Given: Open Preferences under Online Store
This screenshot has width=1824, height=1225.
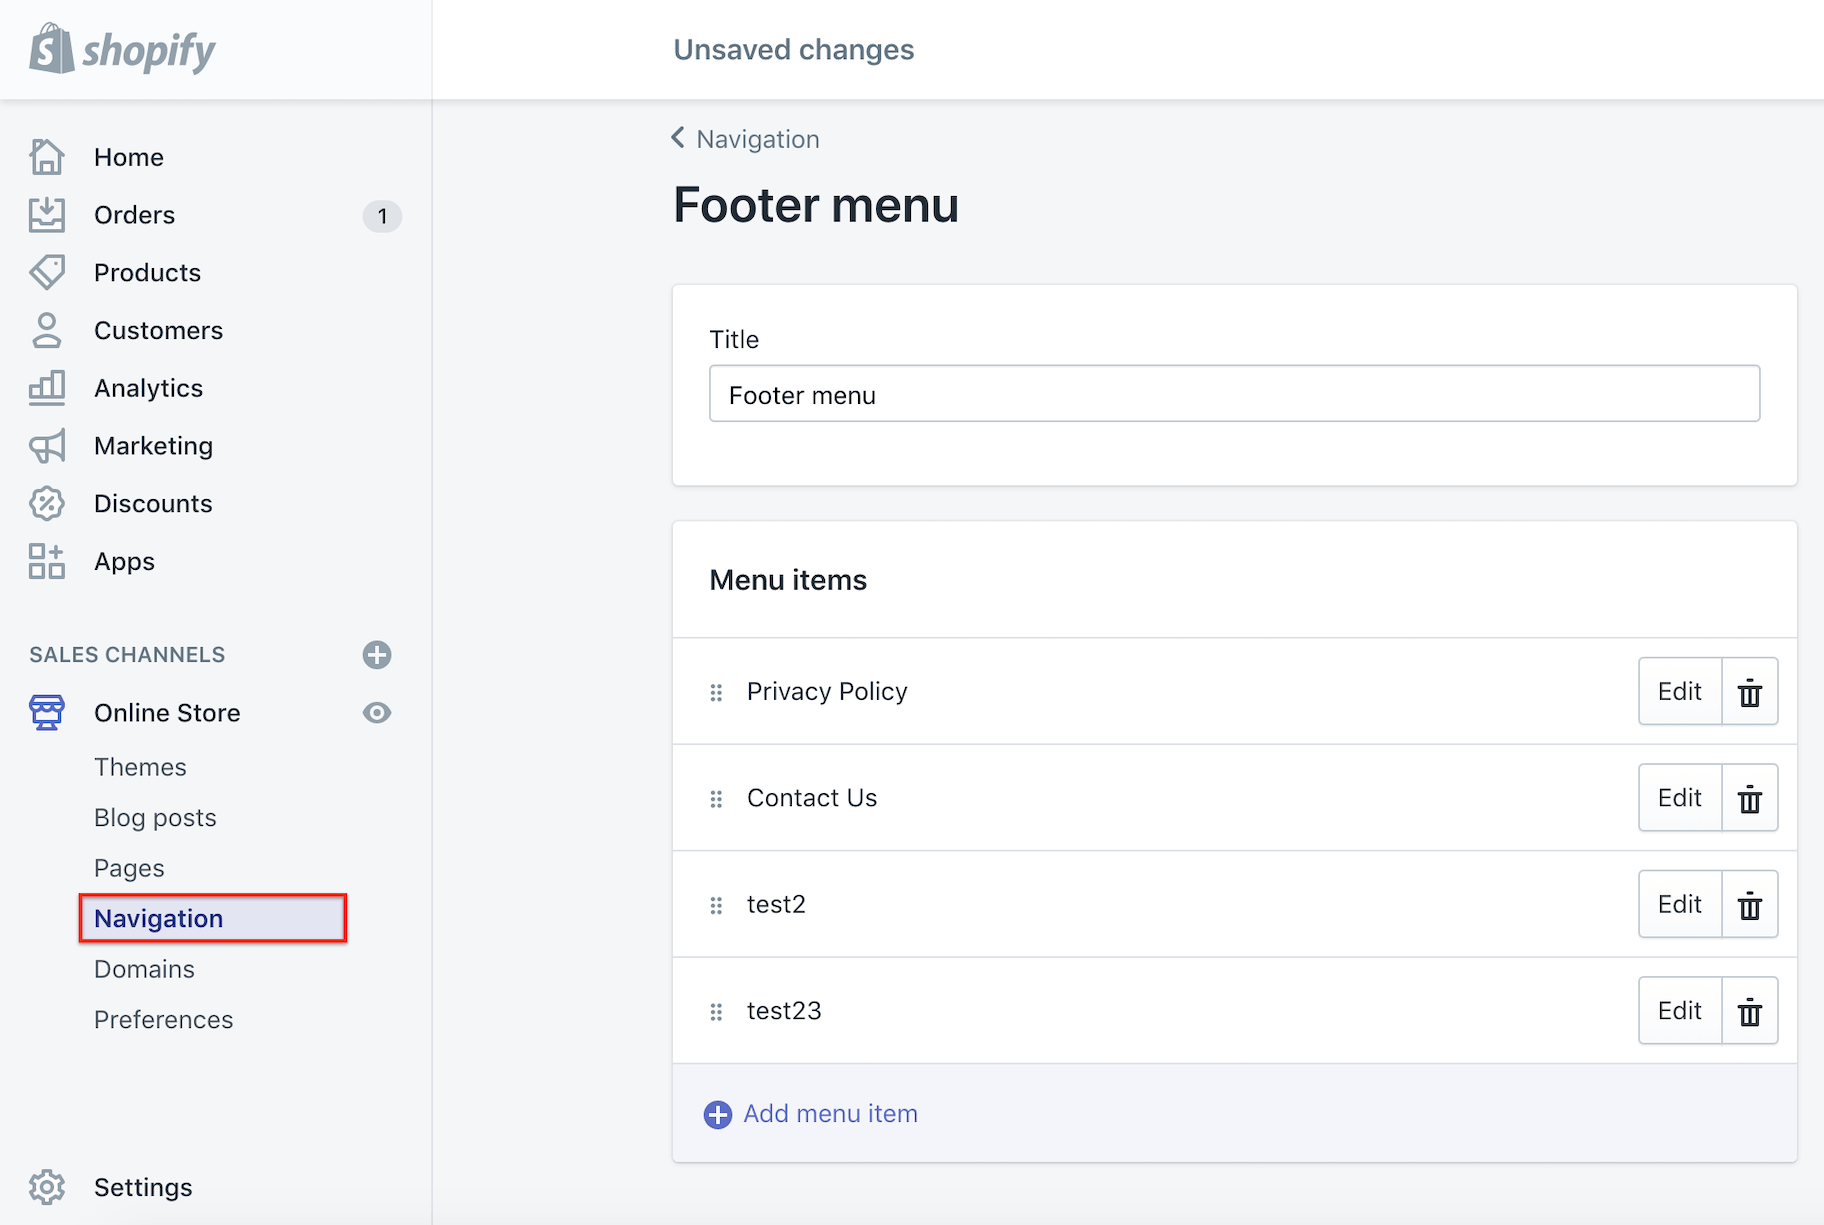Looking at the screenshot, I should pyautogui.click(x=163, y=1020).
